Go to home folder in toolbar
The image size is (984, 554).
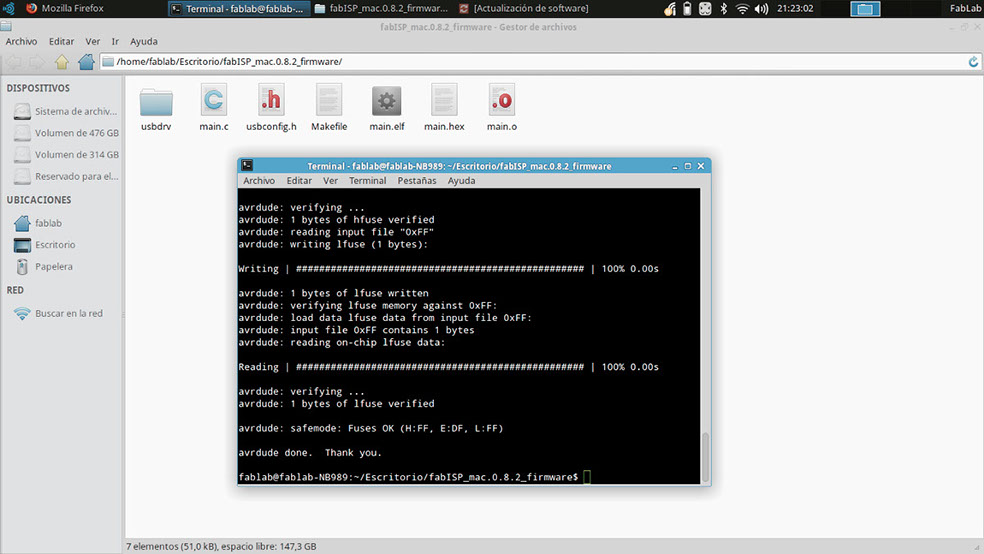point(86,61)
